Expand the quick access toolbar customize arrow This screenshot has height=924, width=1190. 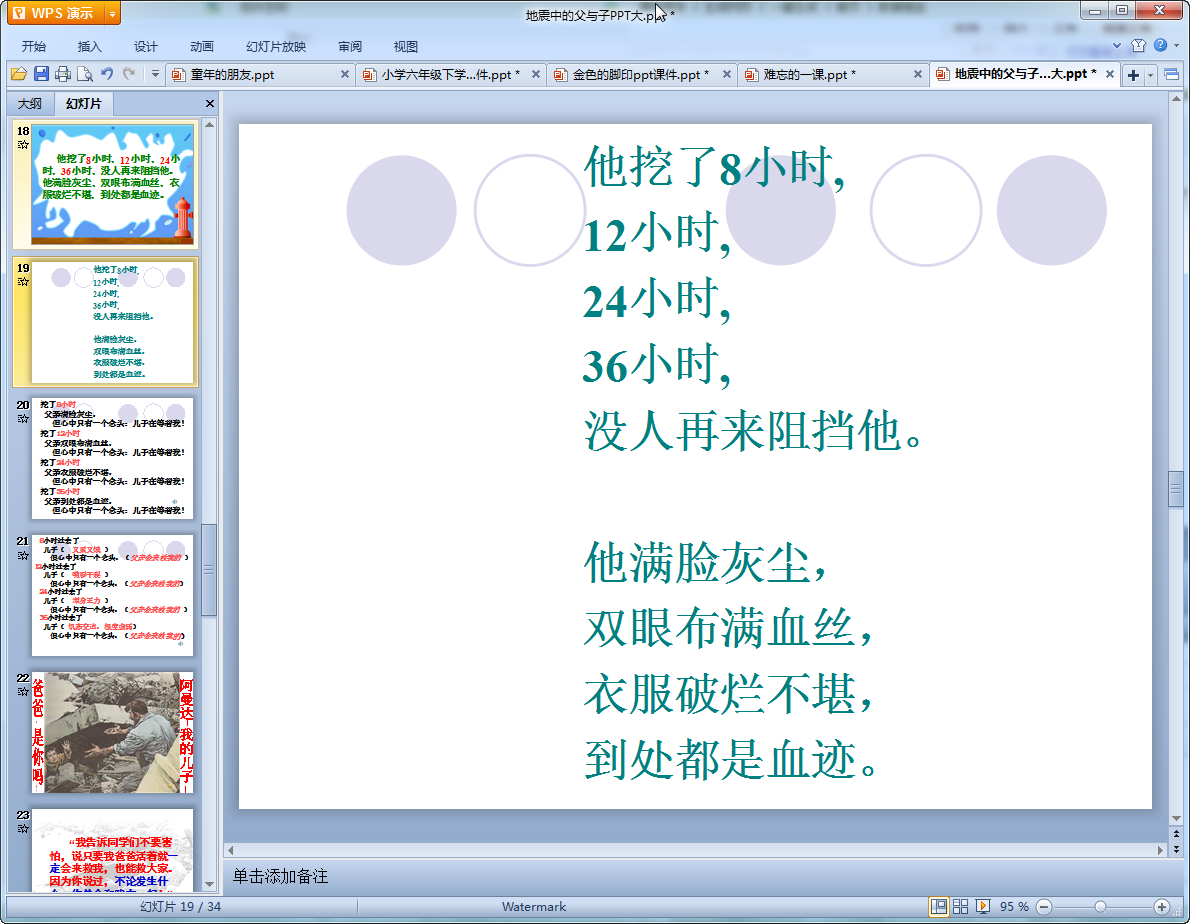pos(155,74)
